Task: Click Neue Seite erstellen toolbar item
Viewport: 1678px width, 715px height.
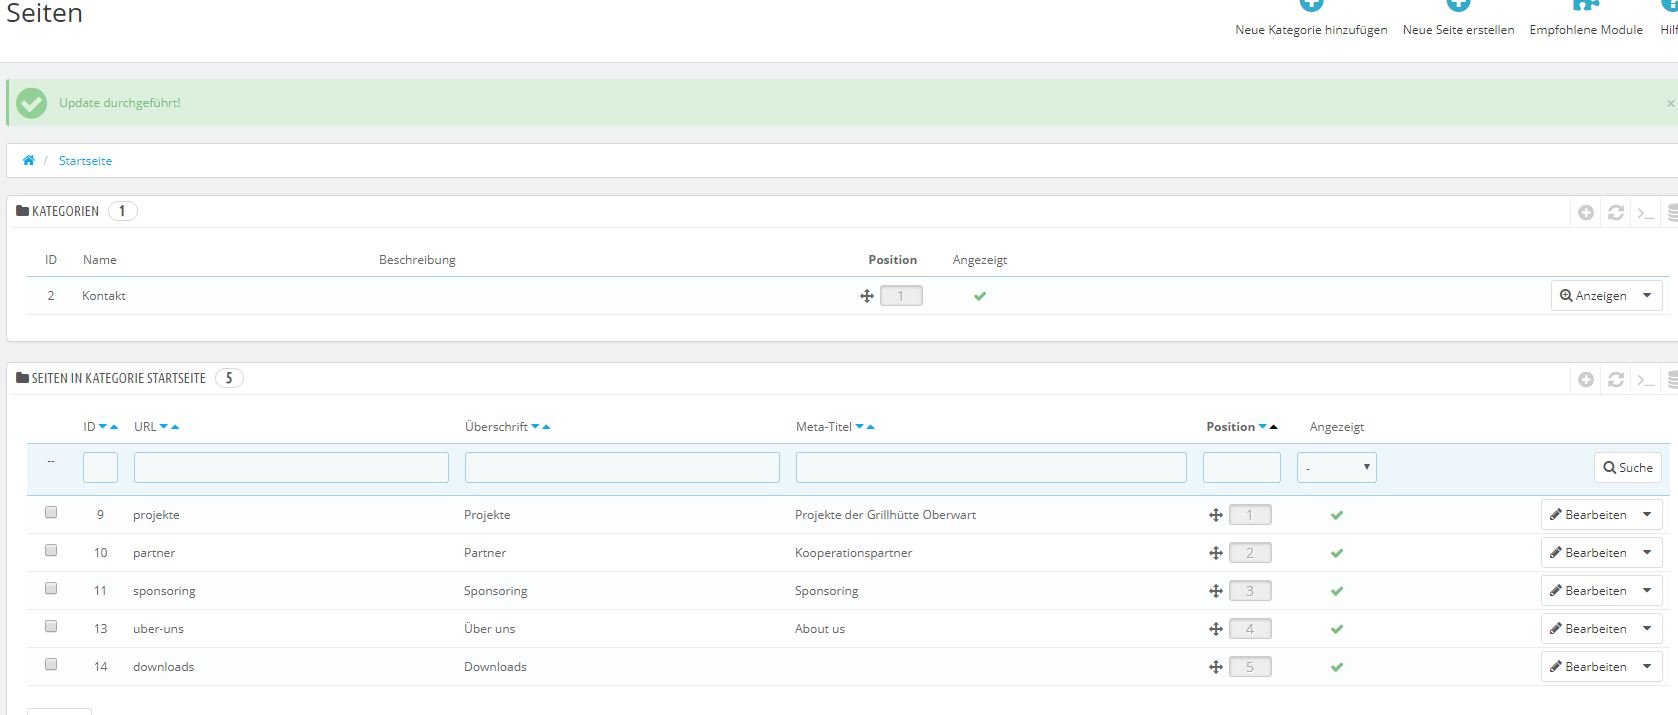Action: (1458, 20)
